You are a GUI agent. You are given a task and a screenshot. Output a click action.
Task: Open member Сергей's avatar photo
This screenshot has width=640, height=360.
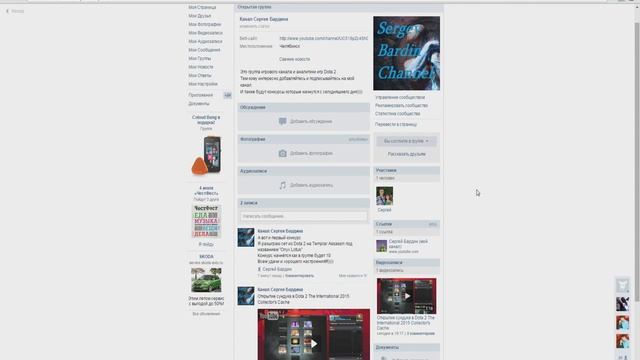384,196
